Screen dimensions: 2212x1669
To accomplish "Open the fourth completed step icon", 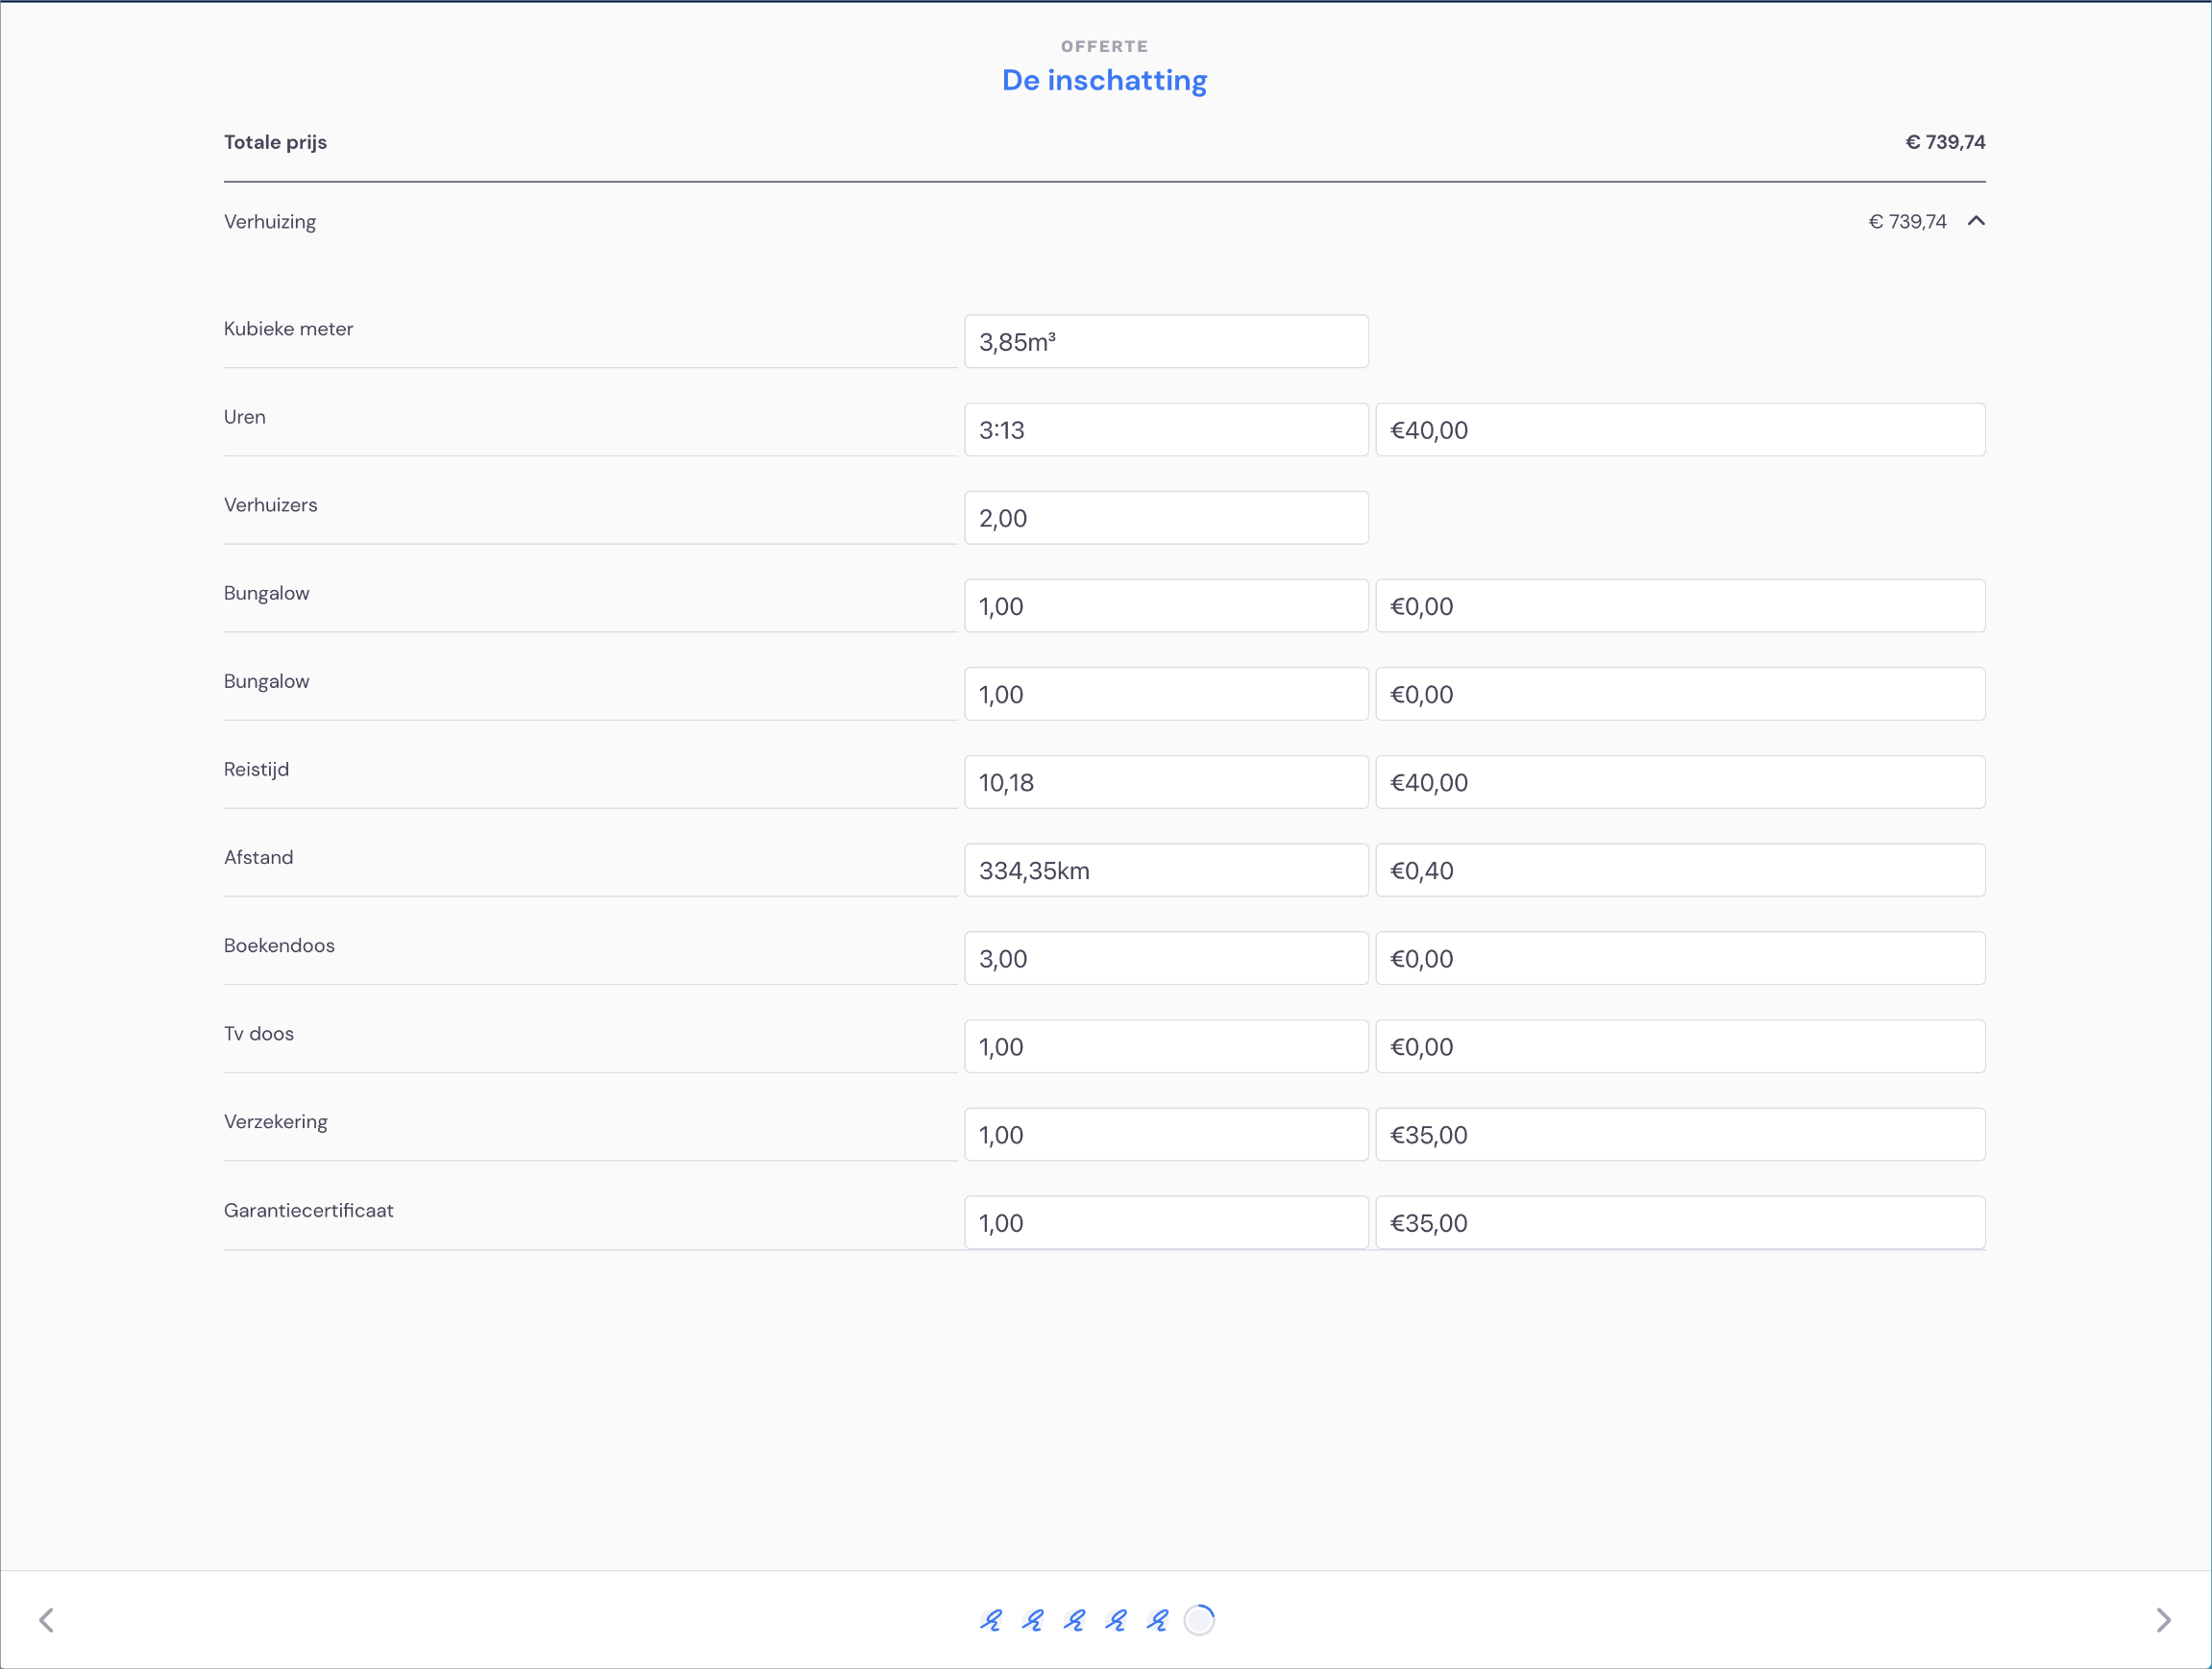I will (1116, 1620).
